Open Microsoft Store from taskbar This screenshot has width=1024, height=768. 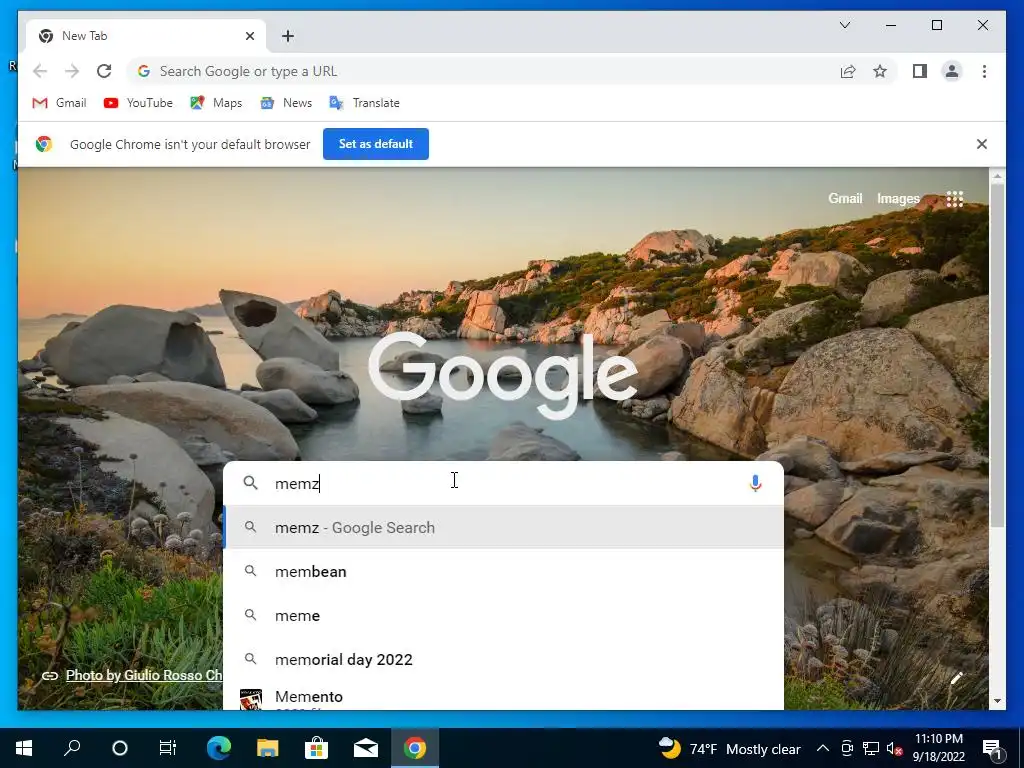316,748
